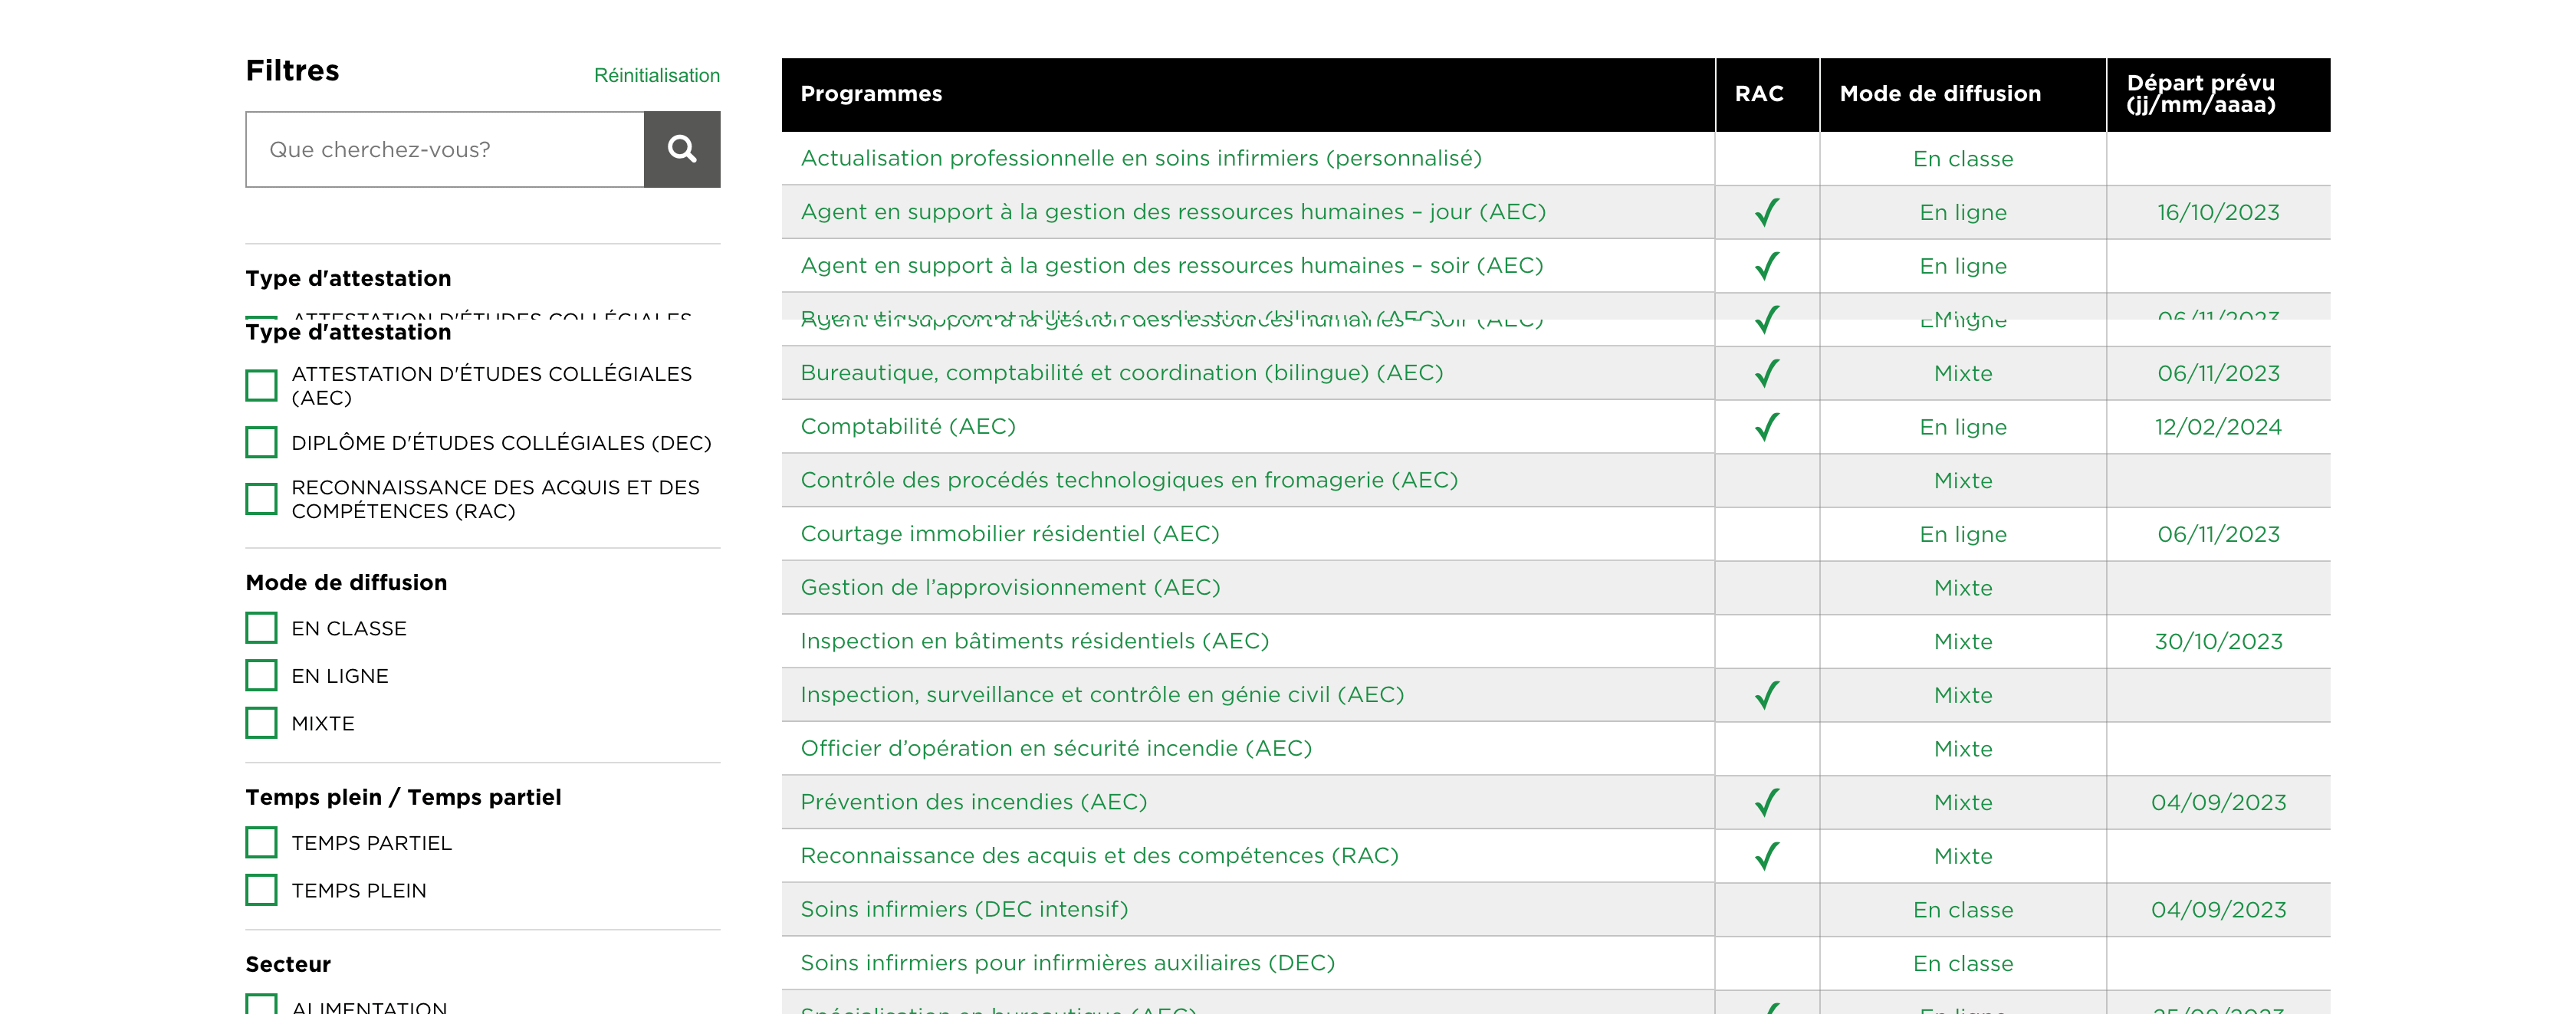Tick the Alimentation sector checkbox
This screenshot has width=2576, height=1014.
point(261,1004)
